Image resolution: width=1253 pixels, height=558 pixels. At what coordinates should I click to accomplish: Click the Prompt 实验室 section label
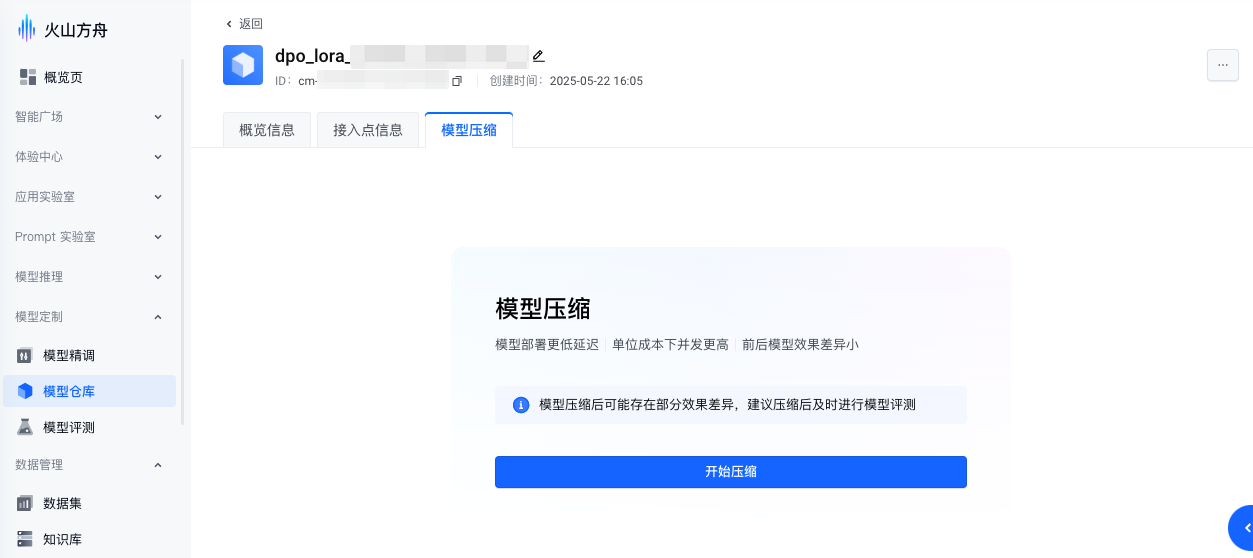[x=55, y=237]
